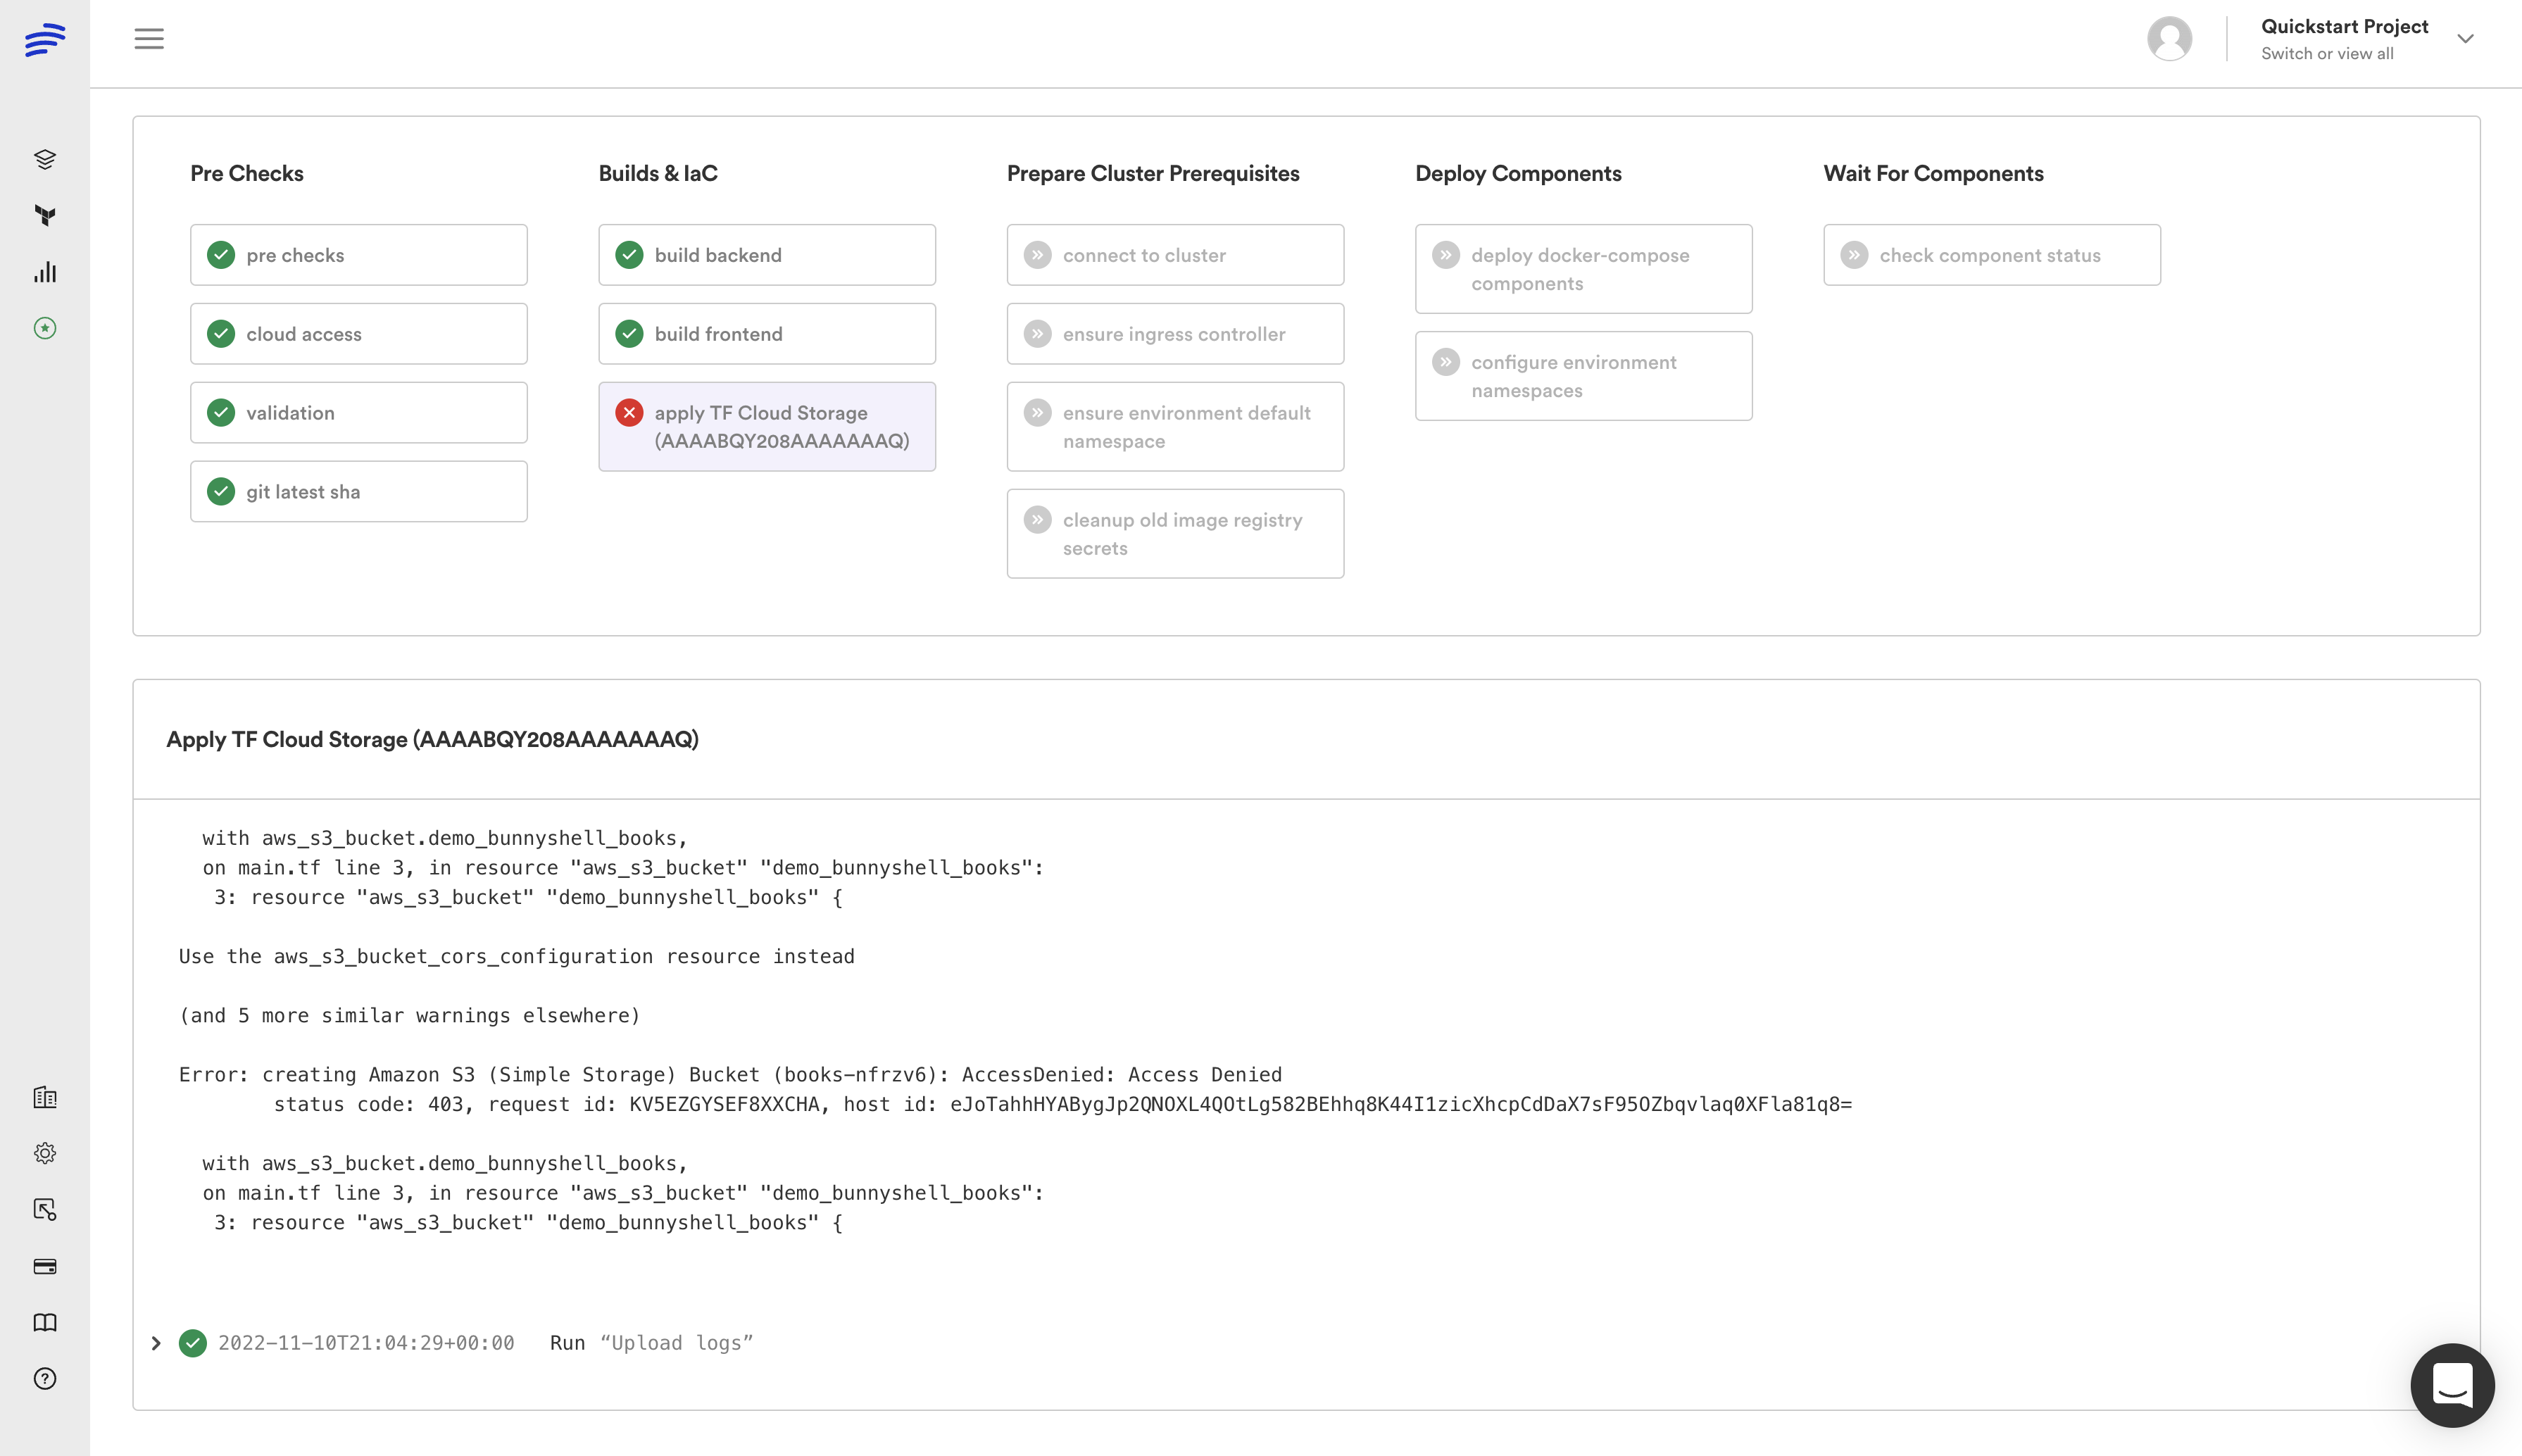Open the settings gear sidebar icon
The height and width of the screenshot is (1456, 2522).
[x=45, y=1153]
